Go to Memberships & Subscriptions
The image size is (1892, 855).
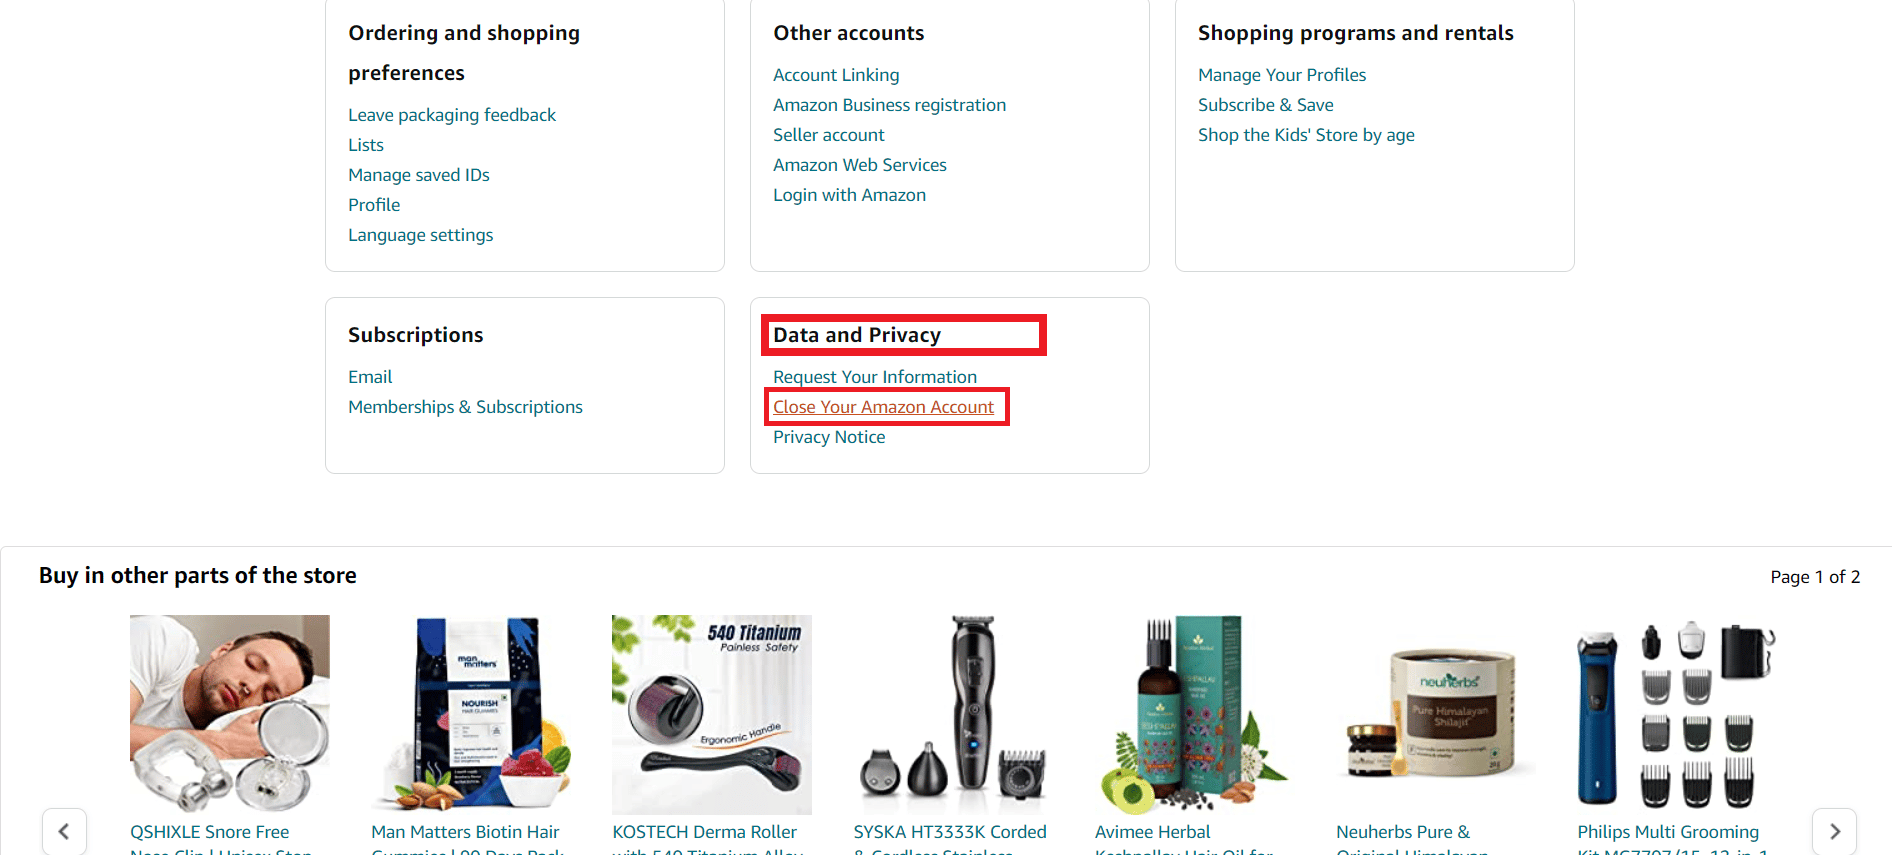(x=465, y=407)
